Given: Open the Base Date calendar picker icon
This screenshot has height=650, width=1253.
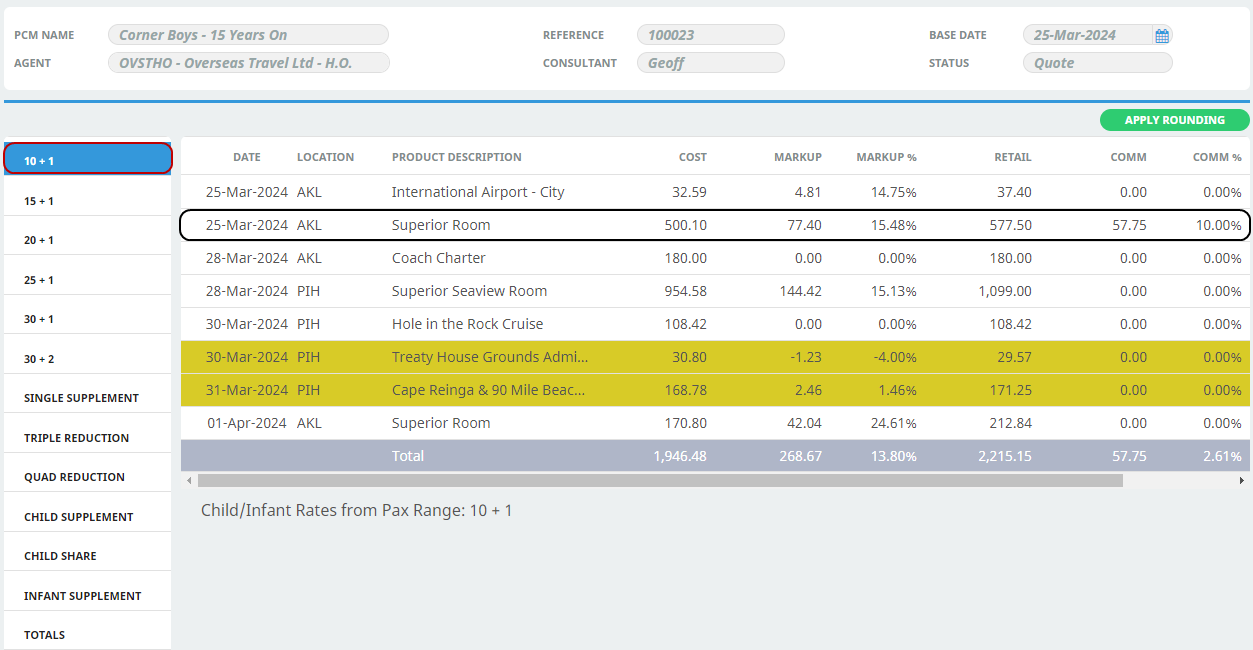Looking at the screenshot, I should coord(1161,36).
